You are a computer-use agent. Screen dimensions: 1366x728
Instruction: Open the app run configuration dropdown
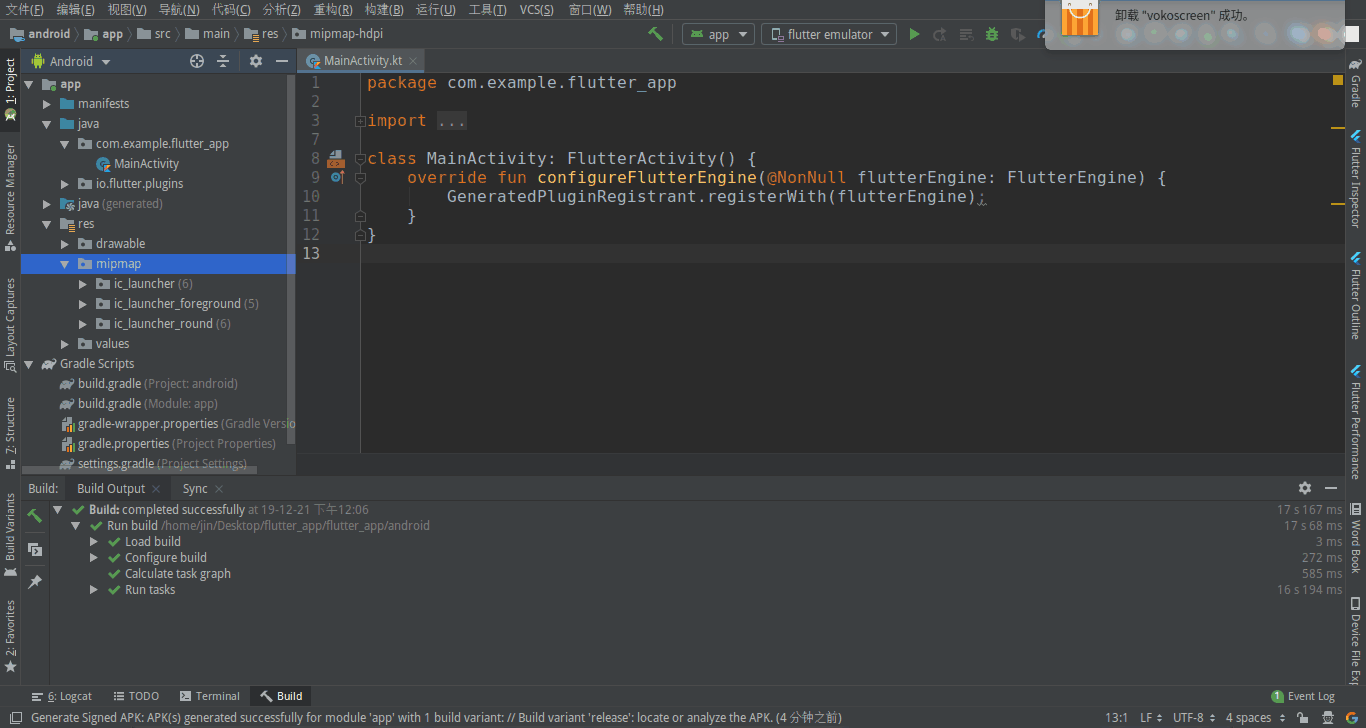coord(718,34)
